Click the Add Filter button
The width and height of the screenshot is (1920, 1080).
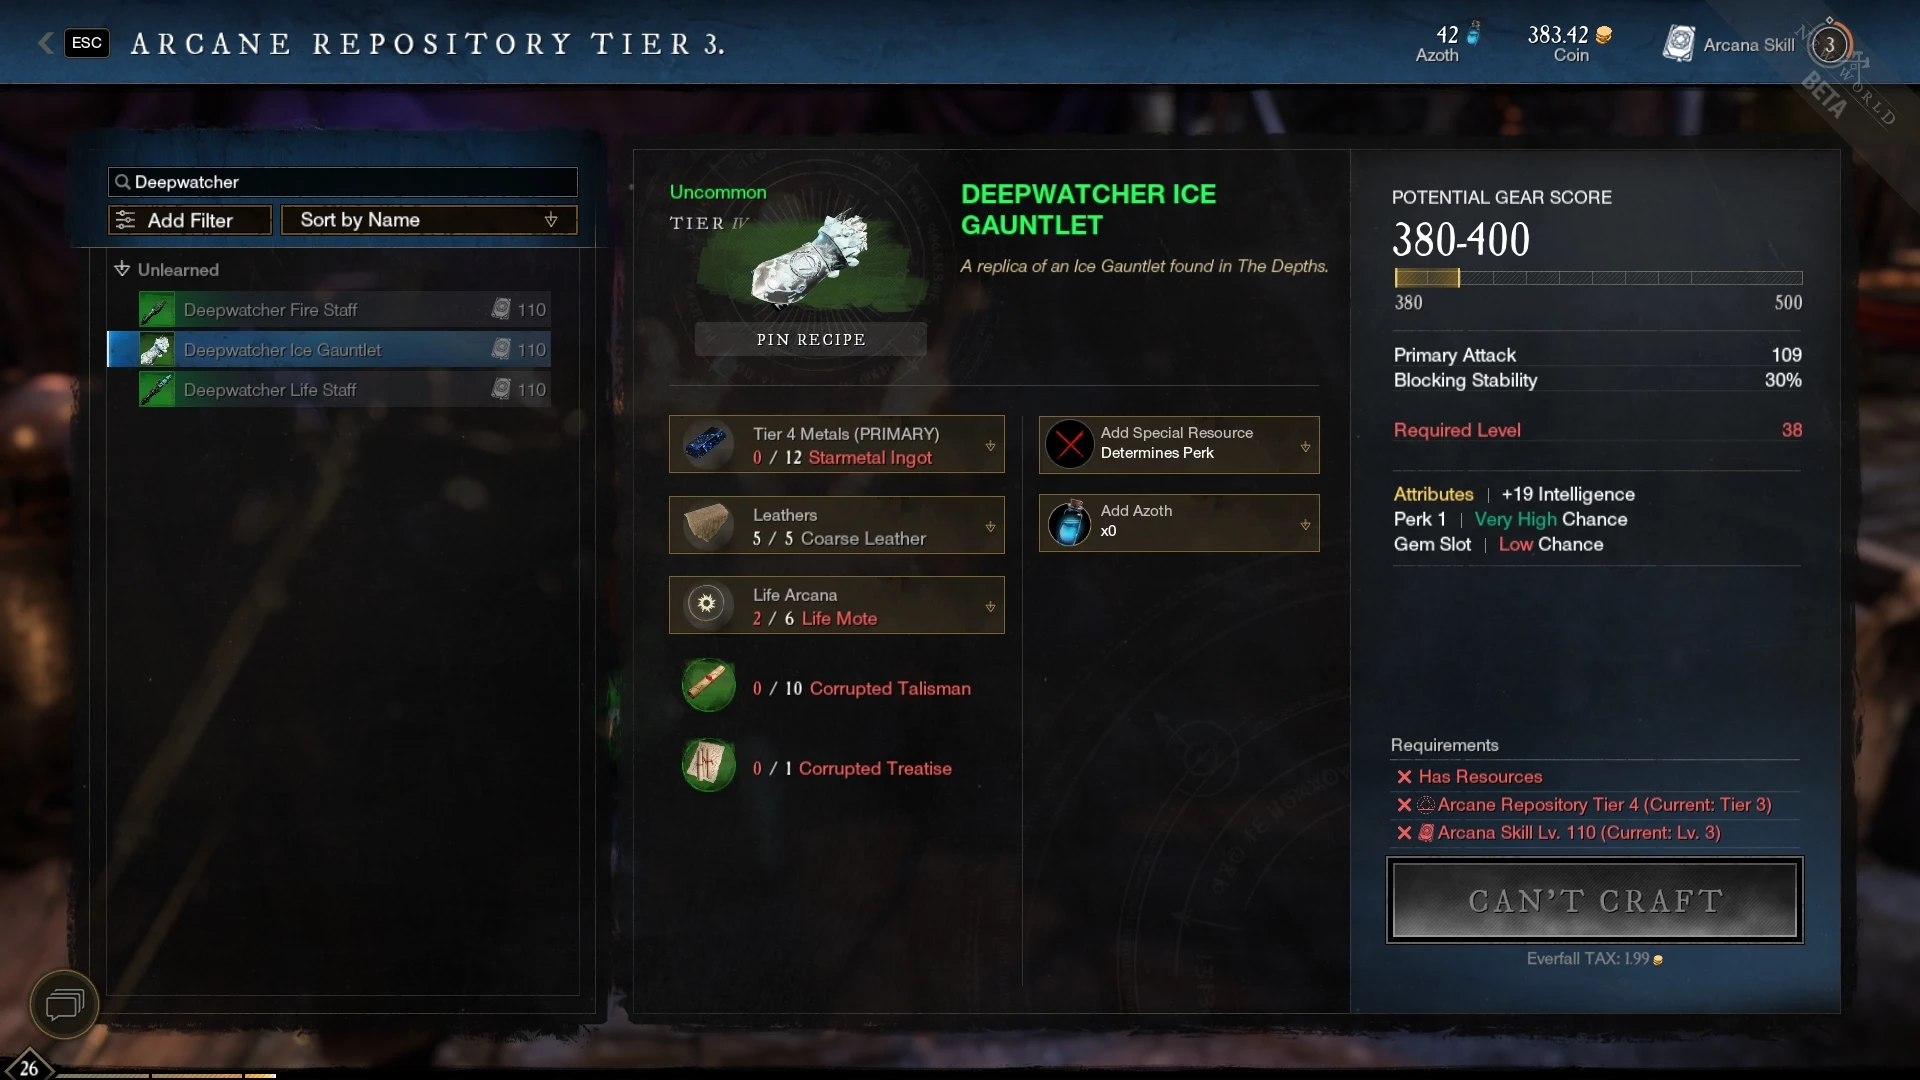click(x=190, y=220)
